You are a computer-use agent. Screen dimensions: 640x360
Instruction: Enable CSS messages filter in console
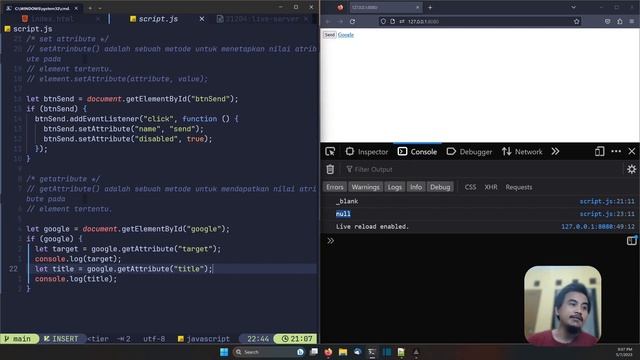[470, 187]
